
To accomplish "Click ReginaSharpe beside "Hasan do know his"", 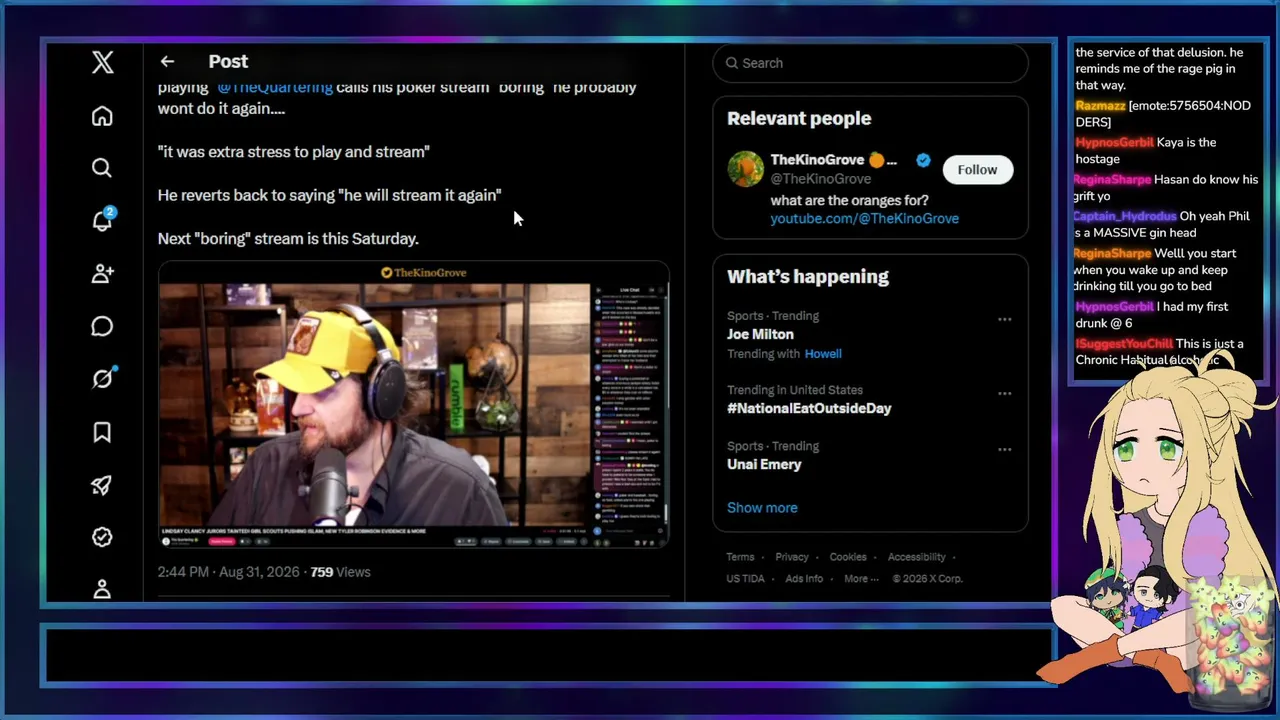I will tap(1112, 180).
